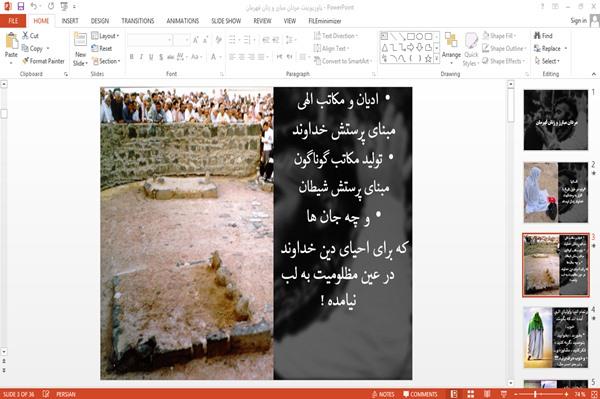
Task: Open the Text Direction dropdown
Action: pyautogui.click(x=336, y=36)
